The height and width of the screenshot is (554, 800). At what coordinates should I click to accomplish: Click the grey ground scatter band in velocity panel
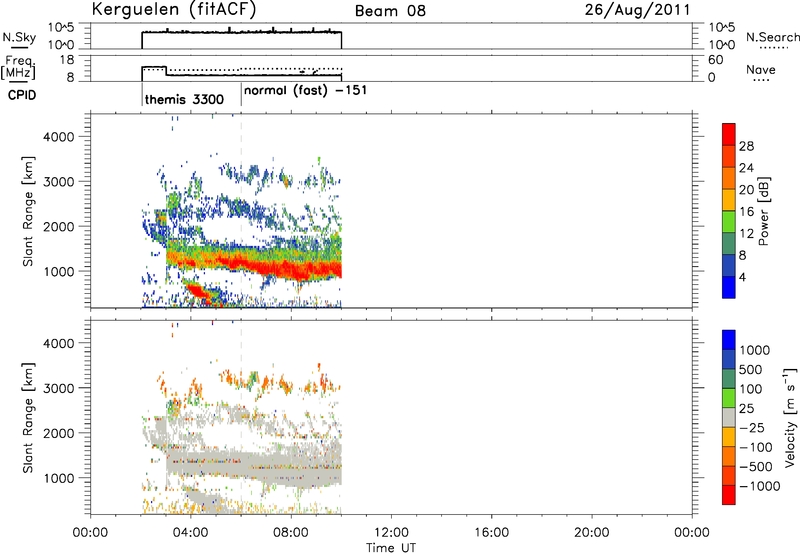(255, 467)
